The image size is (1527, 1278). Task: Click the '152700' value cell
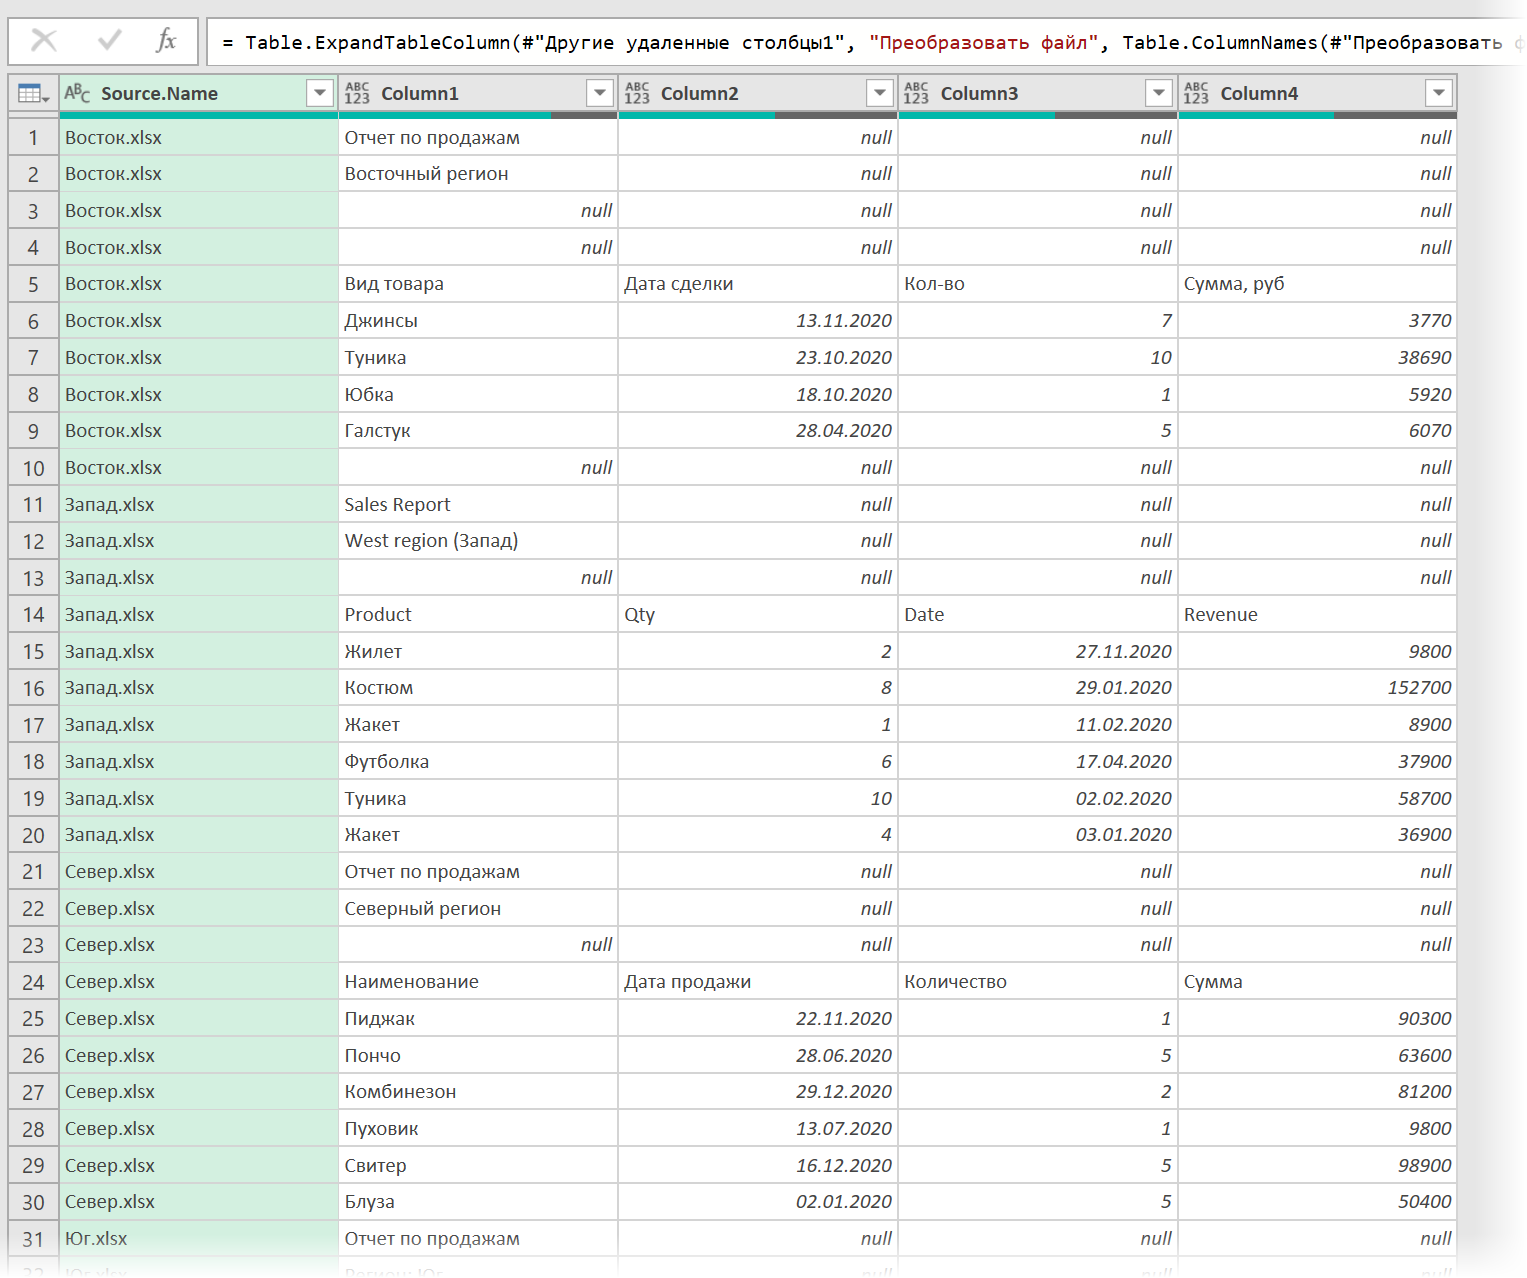coord(1317,688)
